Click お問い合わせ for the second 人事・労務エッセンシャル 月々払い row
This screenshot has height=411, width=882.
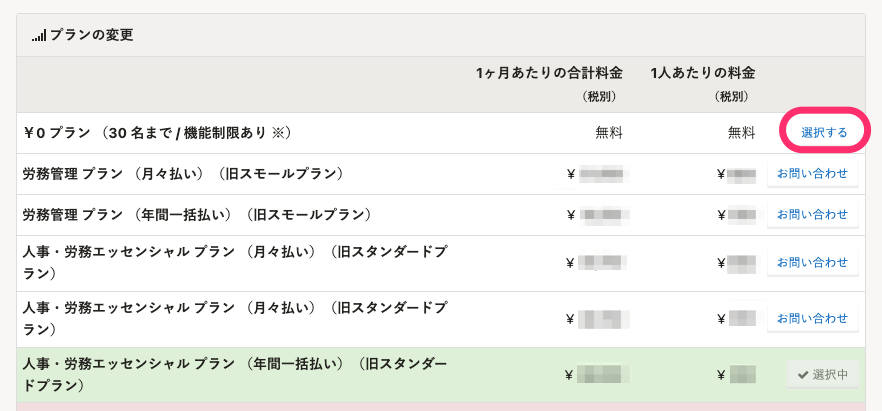(x=813, y=319)
